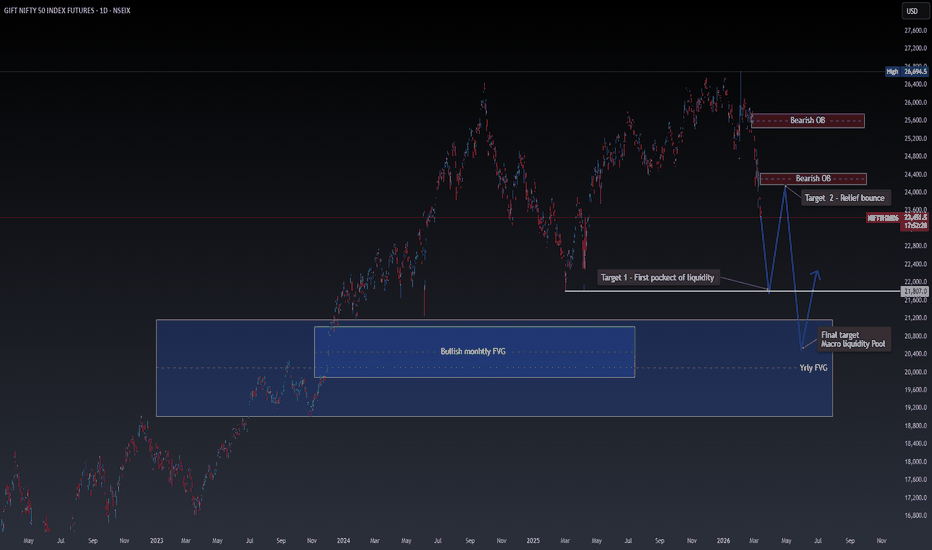
Task: Click the Yrly FVG text label
Action: pyautogui.click(x=813, y=368)
